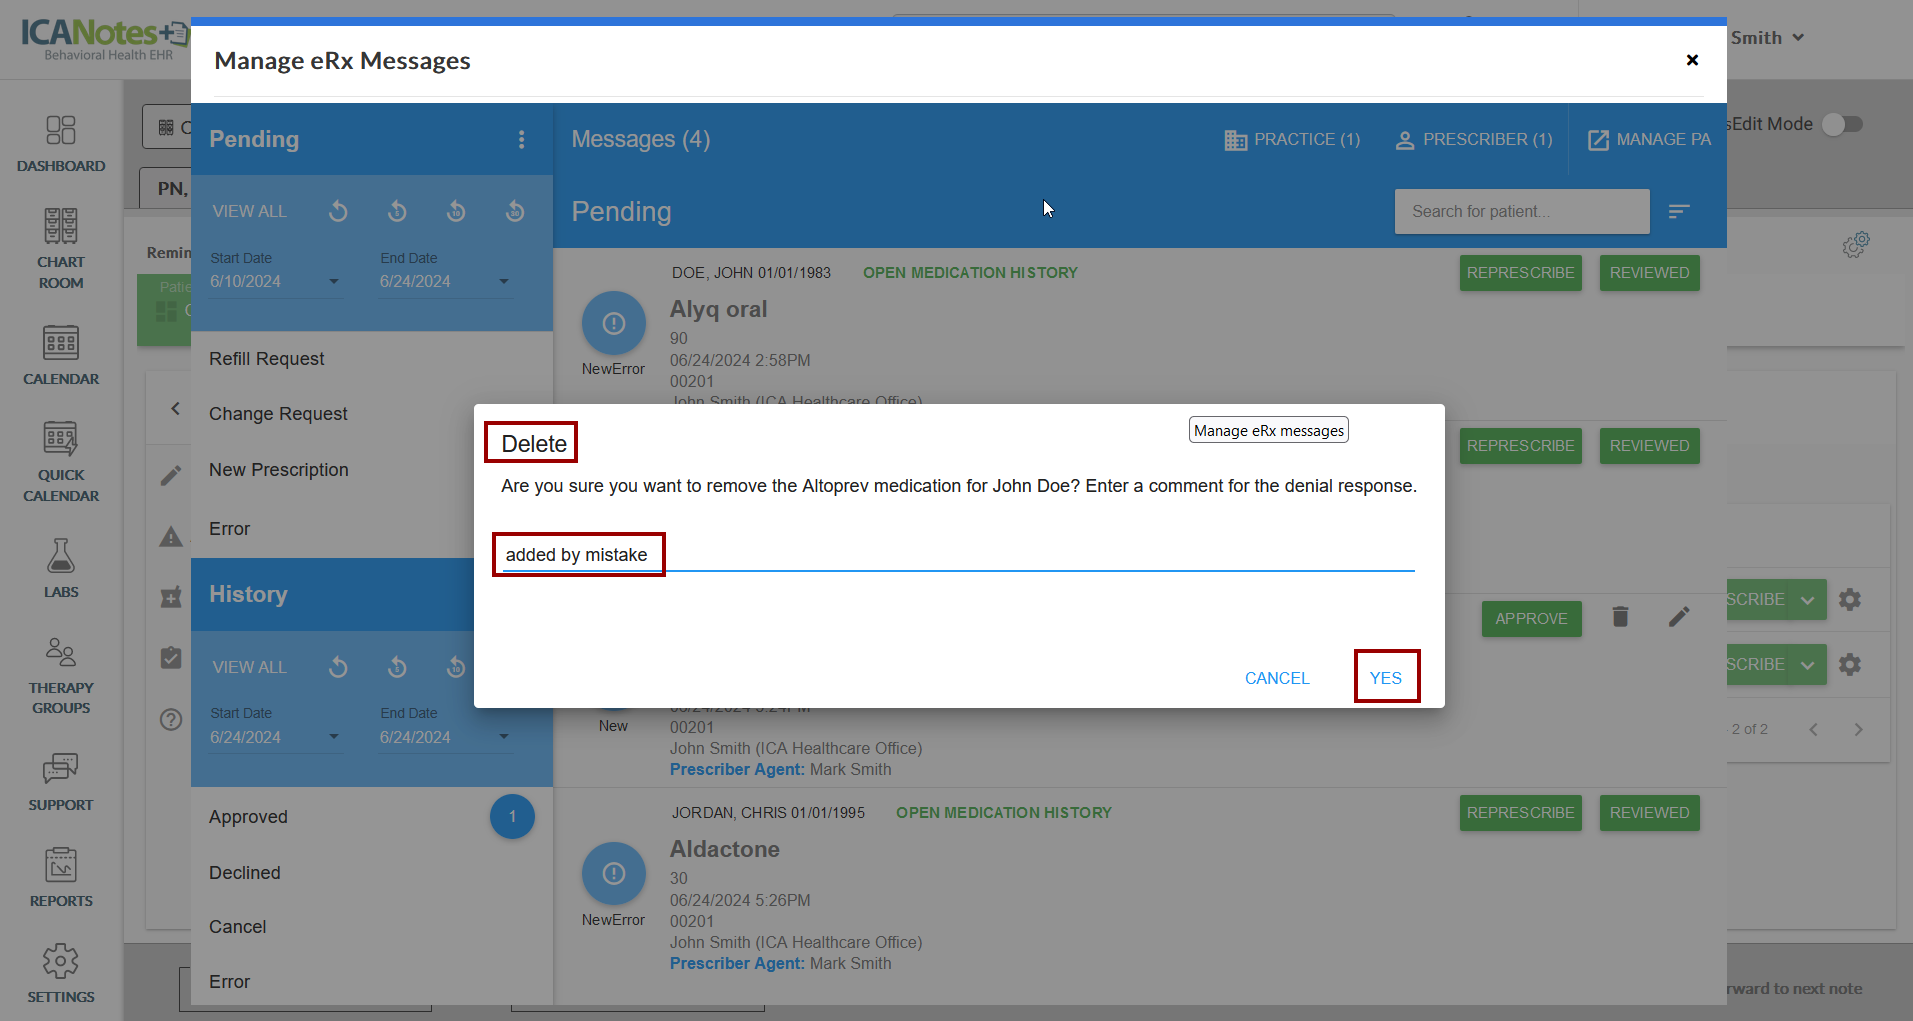The height and width of the screenshot is (1021, 1913).
Task: Click REPRESCRIBE for Alyq oral
Action: (1521, 273)
